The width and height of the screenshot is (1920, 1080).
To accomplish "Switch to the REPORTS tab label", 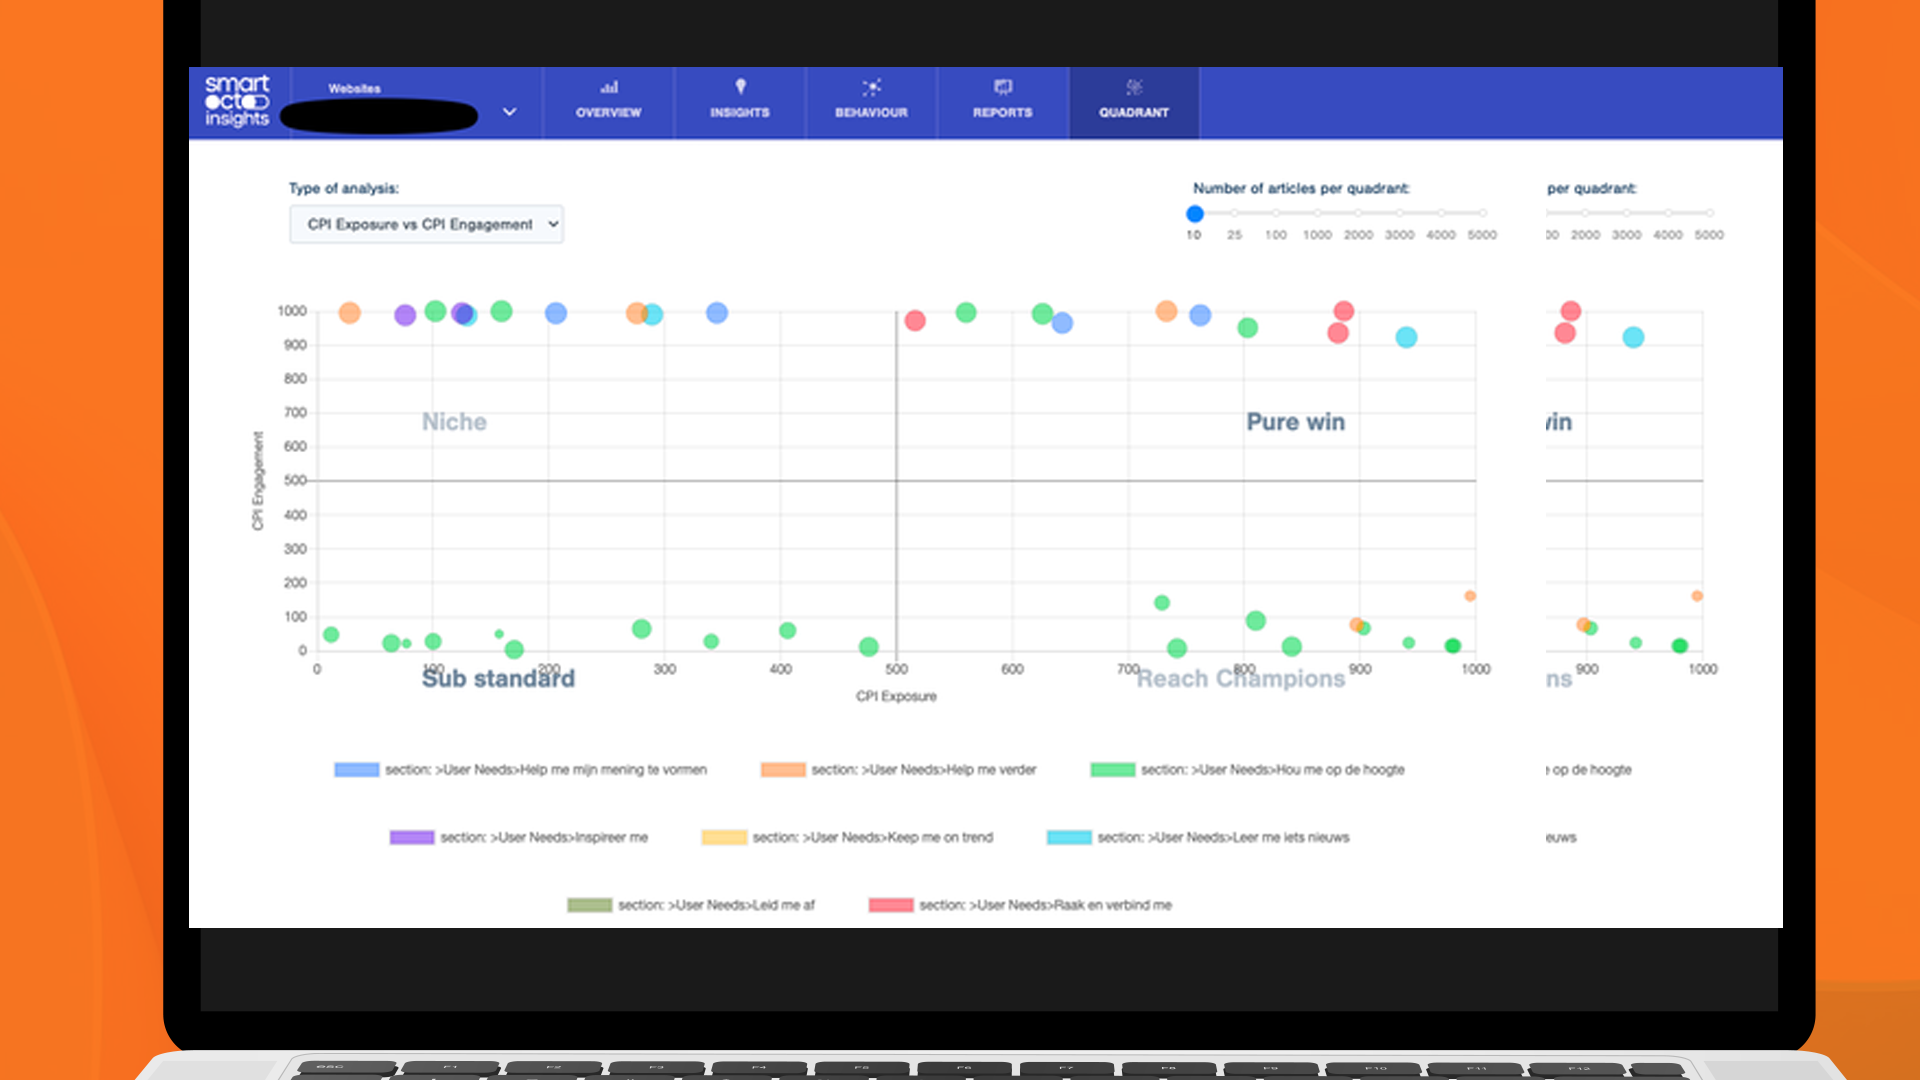I will pyautogui.click(x=1002, y=113).
